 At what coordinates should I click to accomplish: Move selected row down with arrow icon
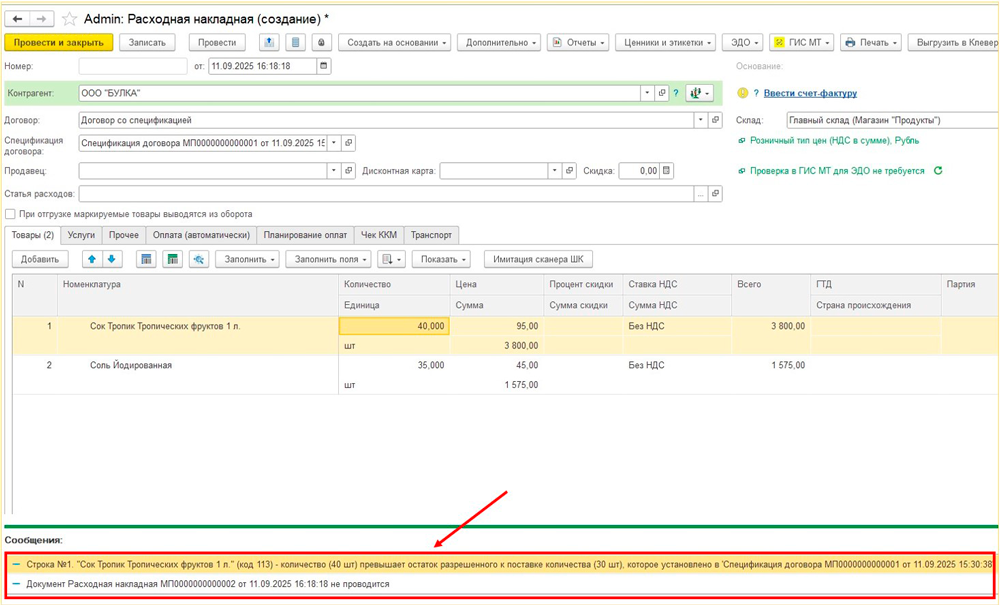coord(111,260)
